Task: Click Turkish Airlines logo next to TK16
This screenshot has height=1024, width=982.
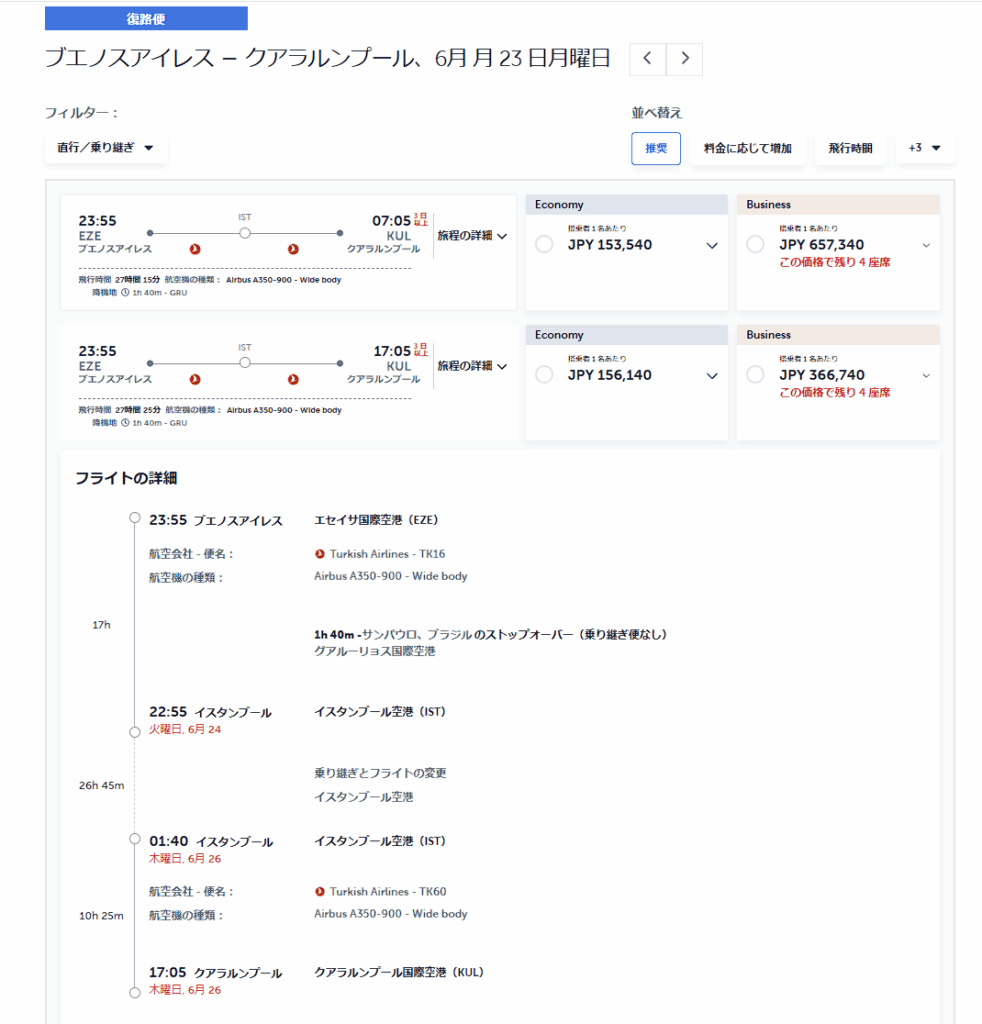Action: (x=320, y=553)
